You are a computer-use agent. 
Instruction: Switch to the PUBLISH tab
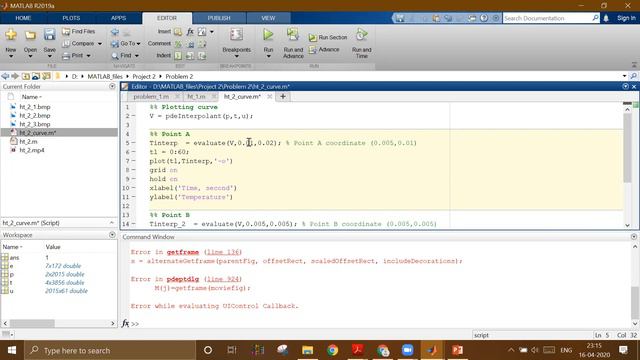219,18
